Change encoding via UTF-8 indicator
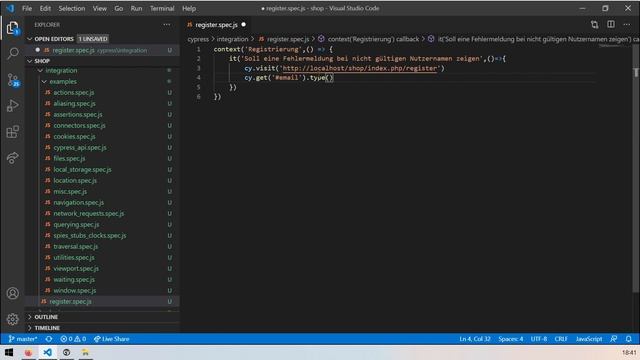Image resolution: width=640 pixels, height=360 pixels. (539, 339)
